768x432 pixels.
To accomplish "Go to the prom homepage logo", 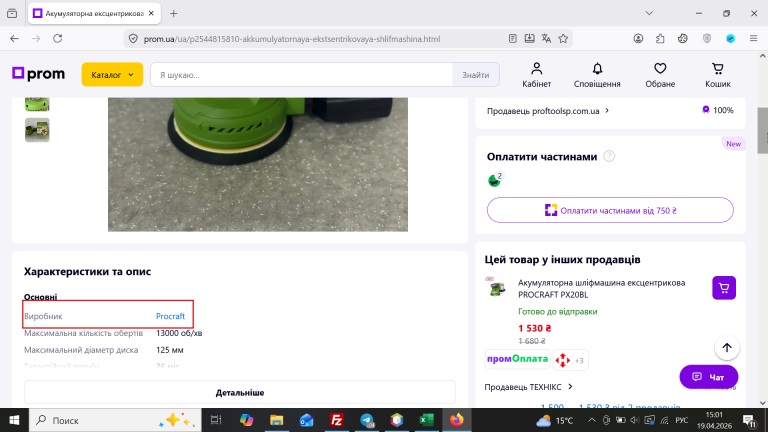I will pos(38,74).
